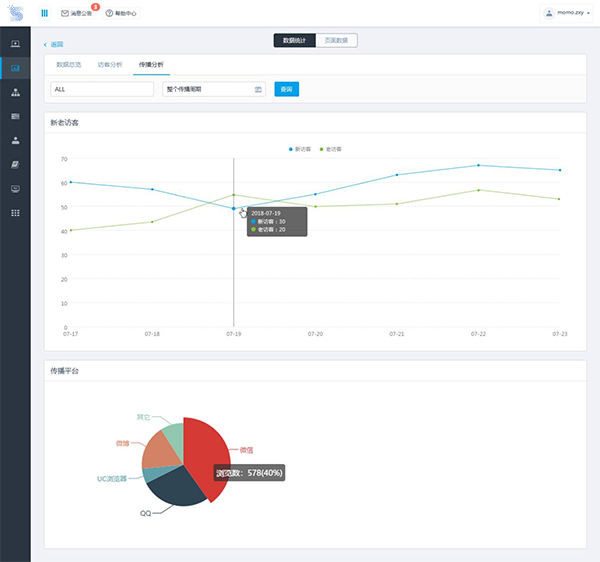Click the green data point at 07-22
Image resolution: width=600 pixels, height=562 pixels.
pos(478,190)
